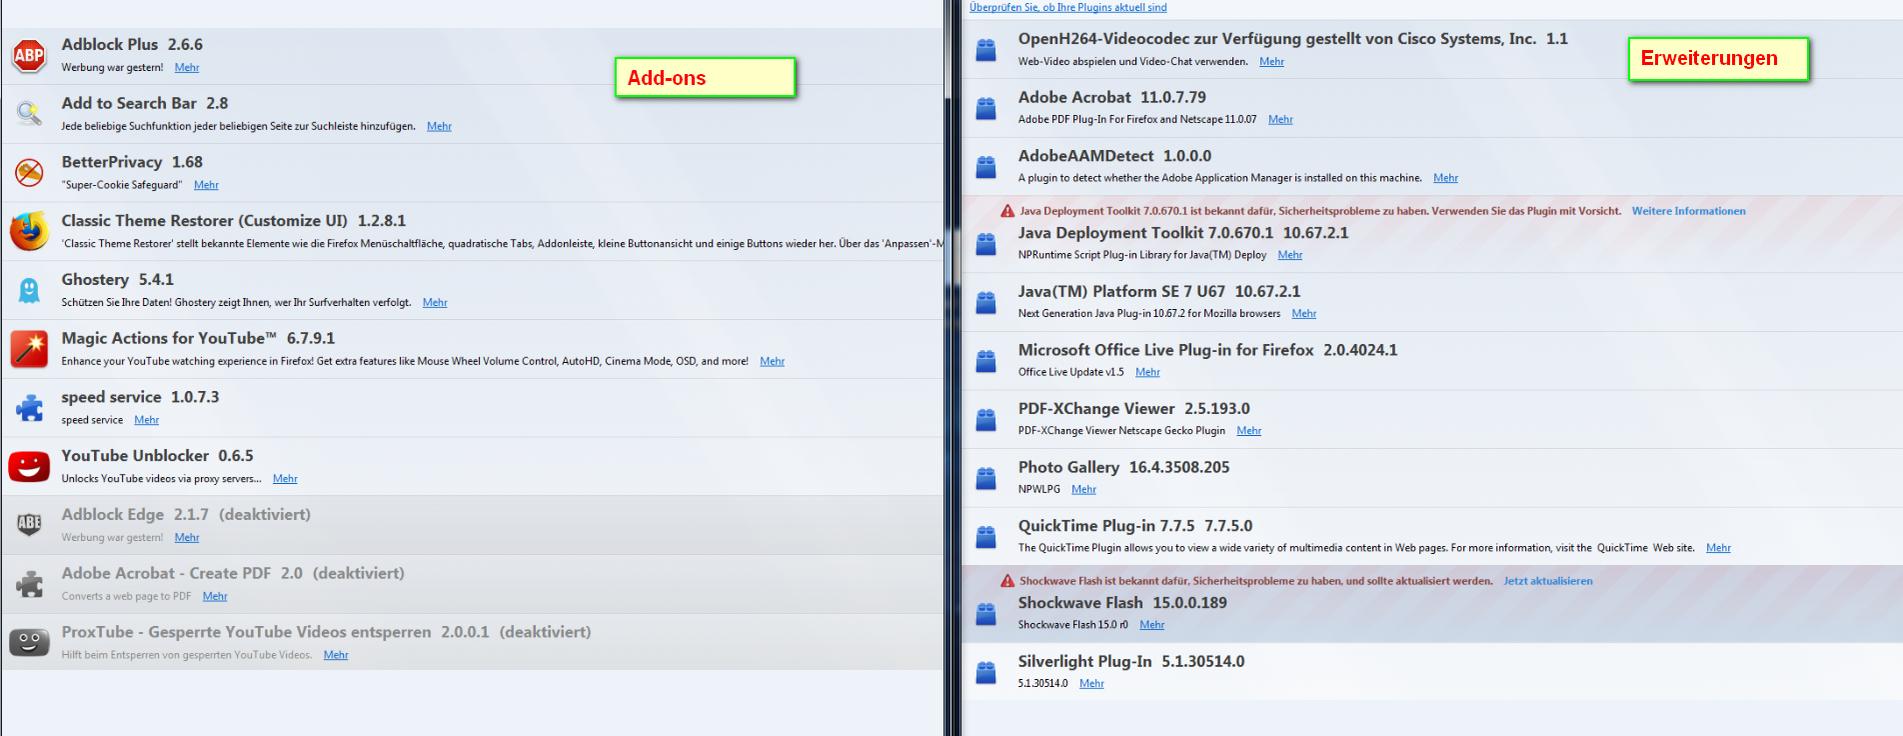This screenshot has height=736, width=1903.
Task: Click 'Jetzt aktualisieren' for Shockwave Flash
Action: [1548, 581]
